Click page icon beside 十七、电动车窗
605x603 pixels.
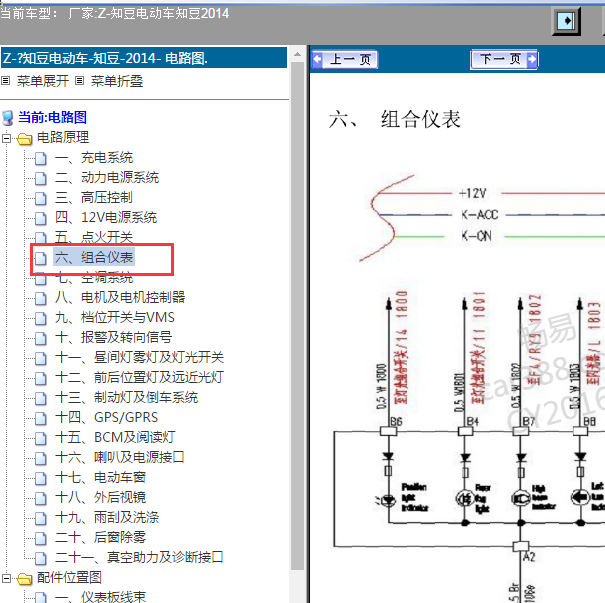click(x=41, y=479)
